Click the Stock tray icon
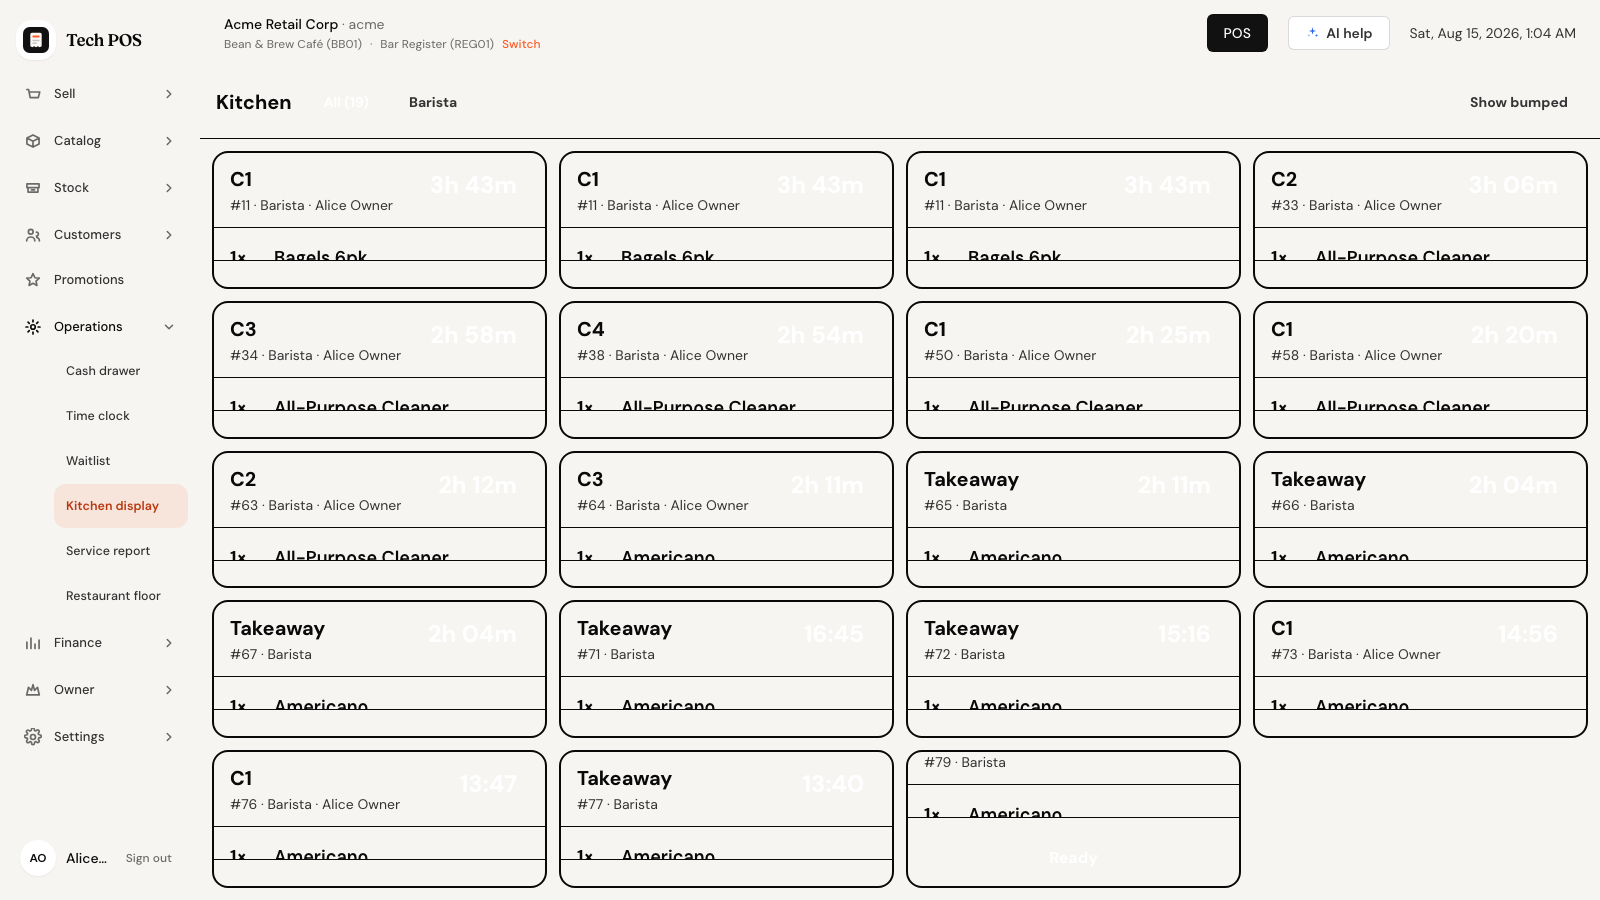 coord(33,188)
